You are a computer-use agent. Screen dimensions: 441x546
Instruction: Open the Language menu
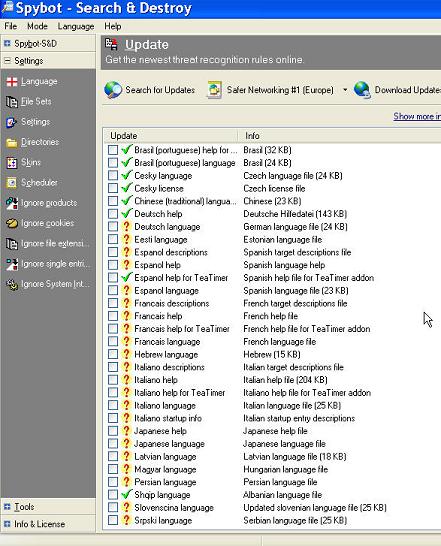tap(76, 26)
